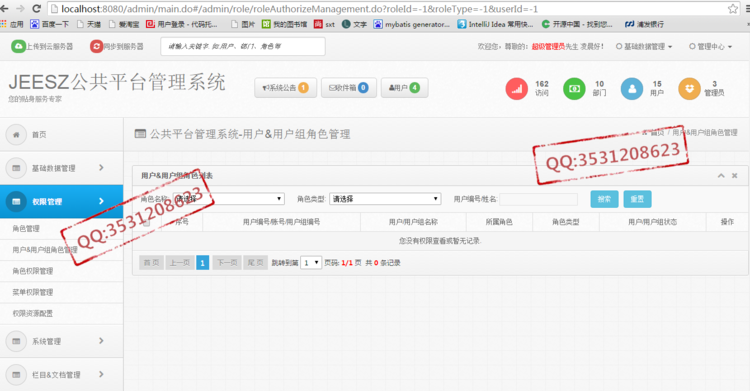Click the 超级管理员 username link

click(548, 46)
